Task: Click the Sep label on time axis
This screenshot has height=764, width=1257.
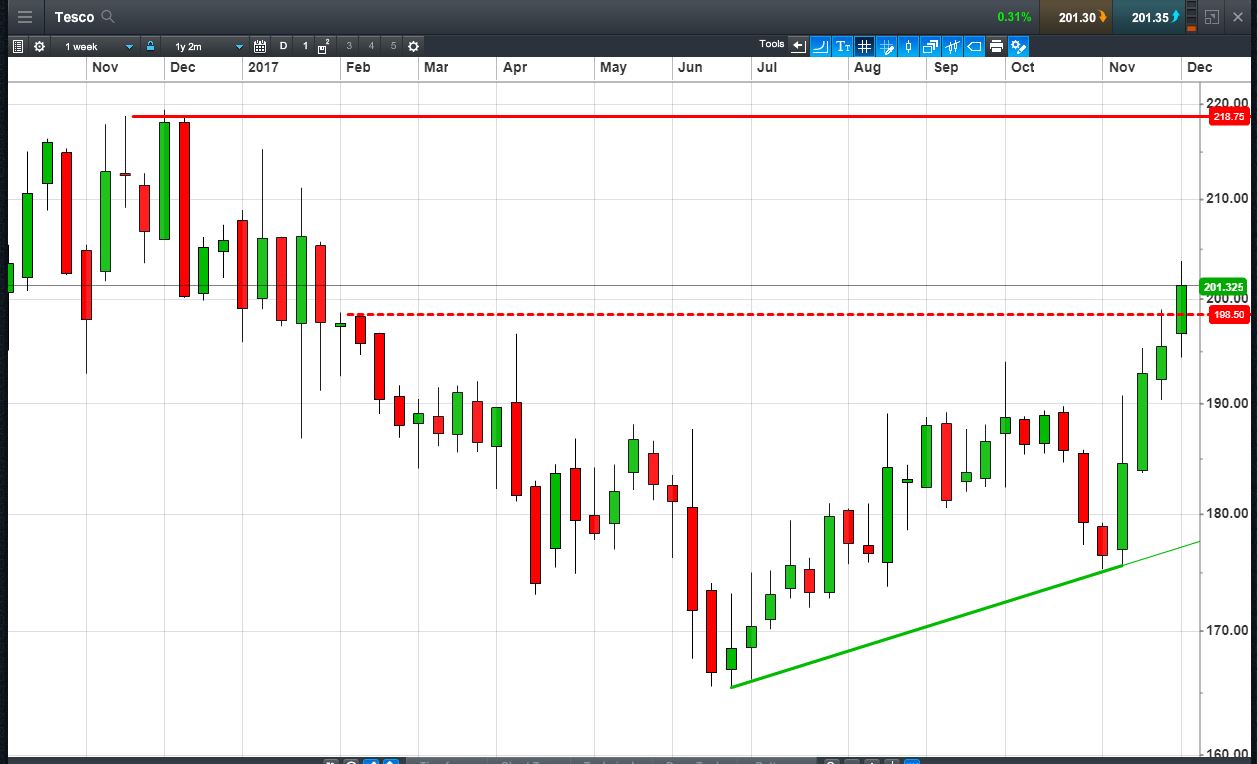Action: [946, 67]
